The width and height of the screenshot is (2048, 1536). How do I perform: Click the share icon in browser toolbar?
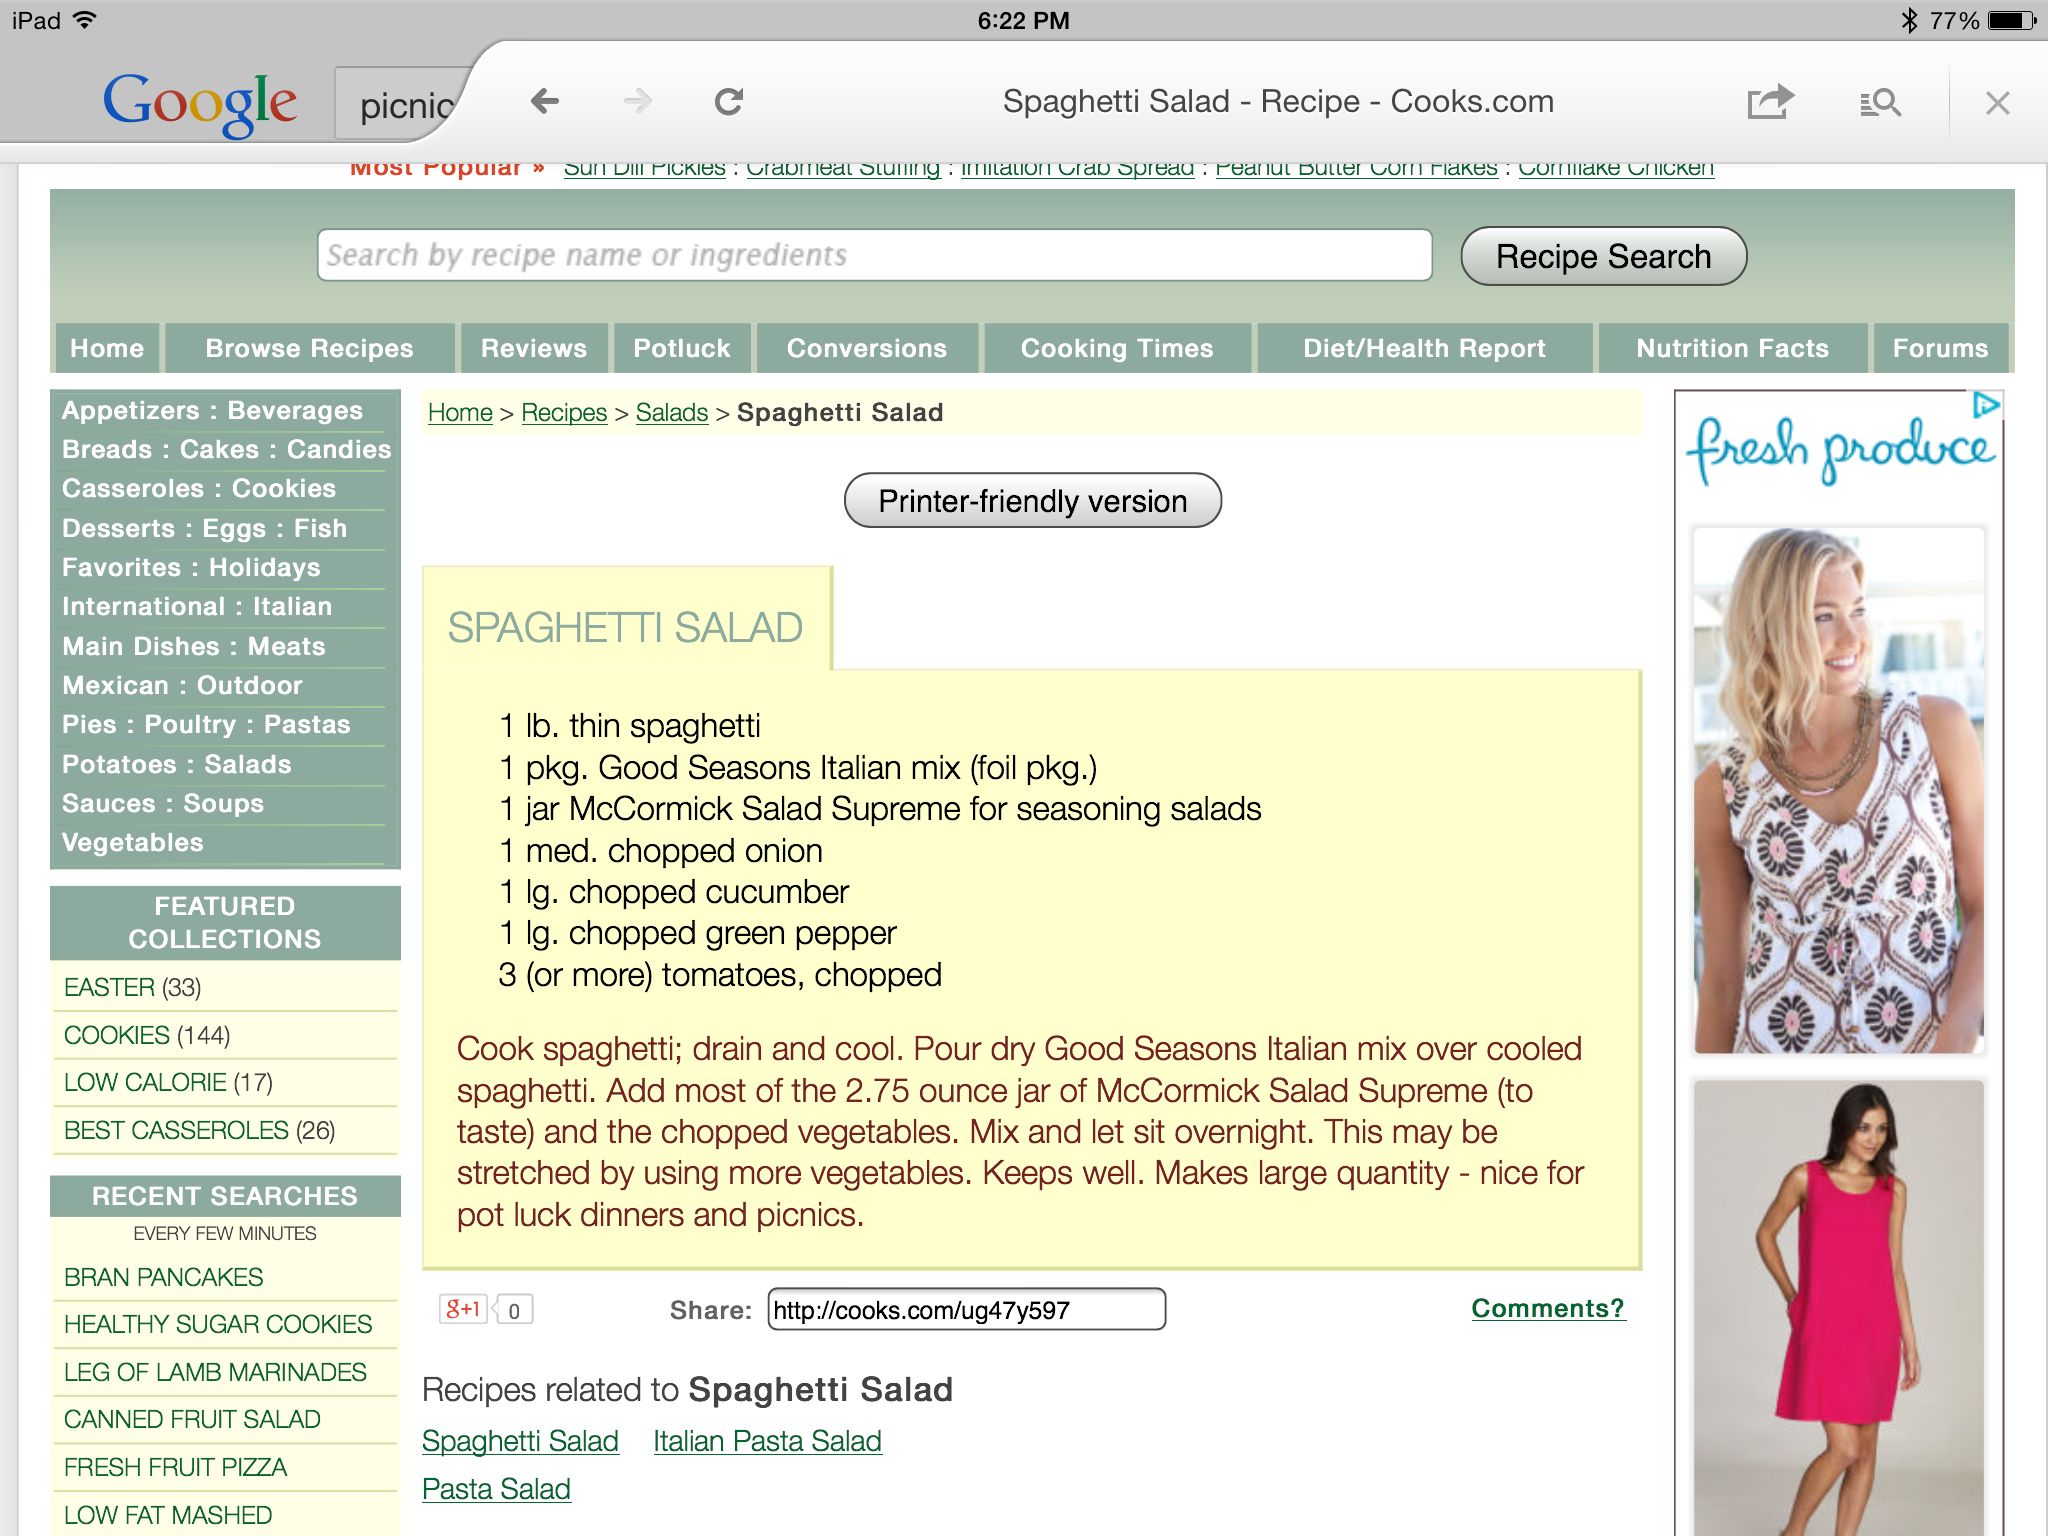click(1771, 102)
